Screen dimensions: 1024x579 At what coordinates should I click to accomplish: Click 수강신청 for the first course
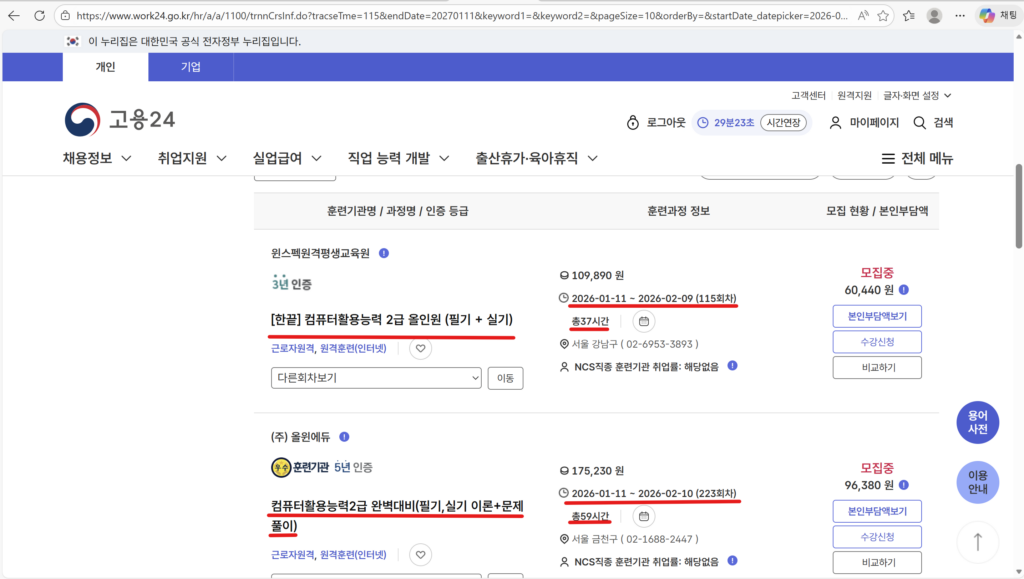pos(877,341)
